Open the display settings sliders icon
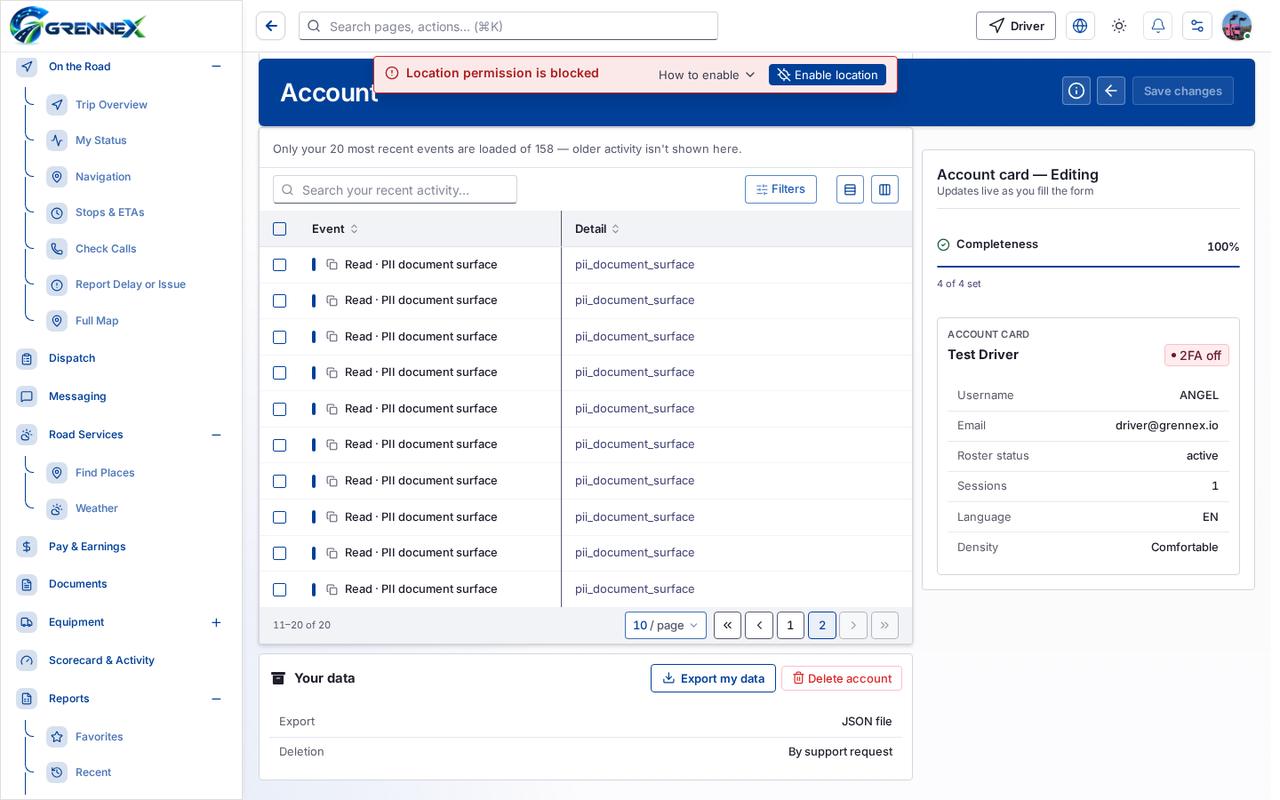 click(1197, 26)
